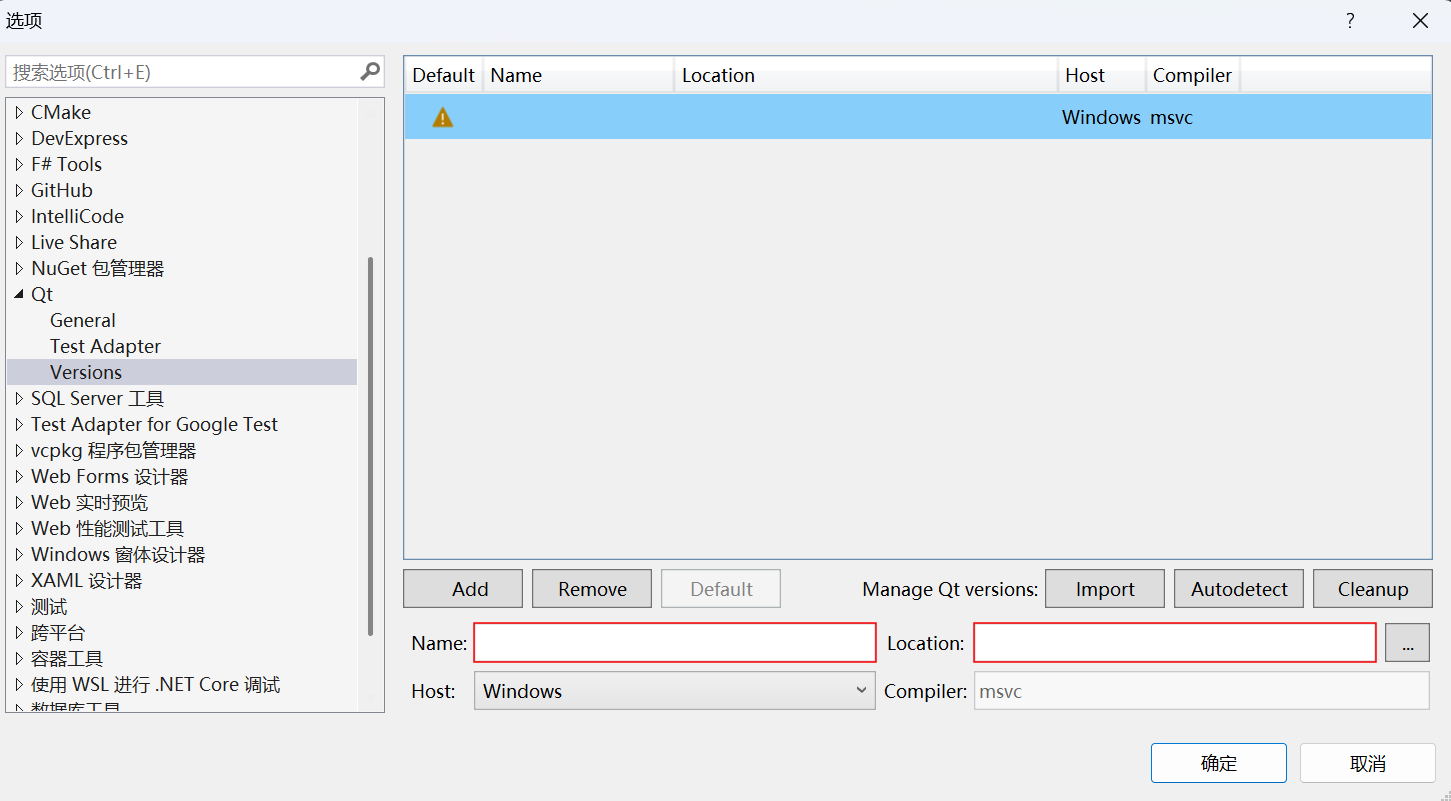
Task: Click the warning triangle on the Qt version row
Action: click(442, 117)
